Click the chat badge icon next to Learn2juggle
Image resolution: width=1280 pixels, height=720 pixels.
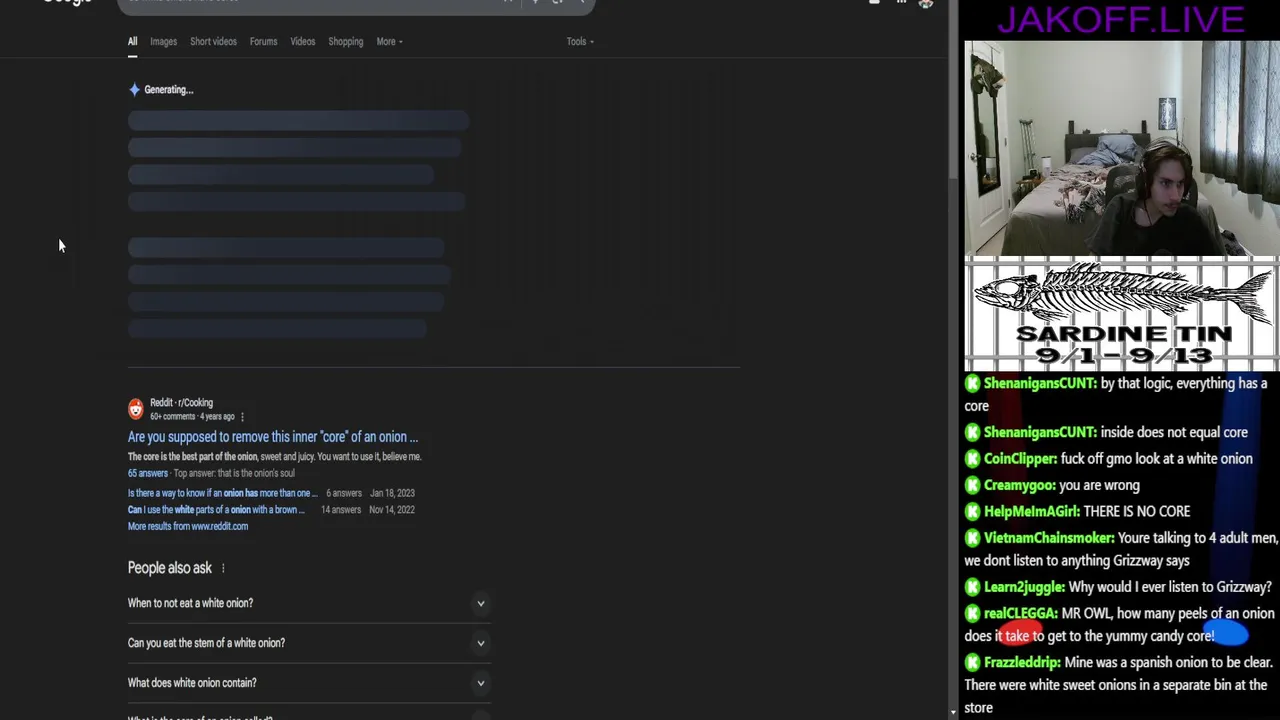[972, 587]
